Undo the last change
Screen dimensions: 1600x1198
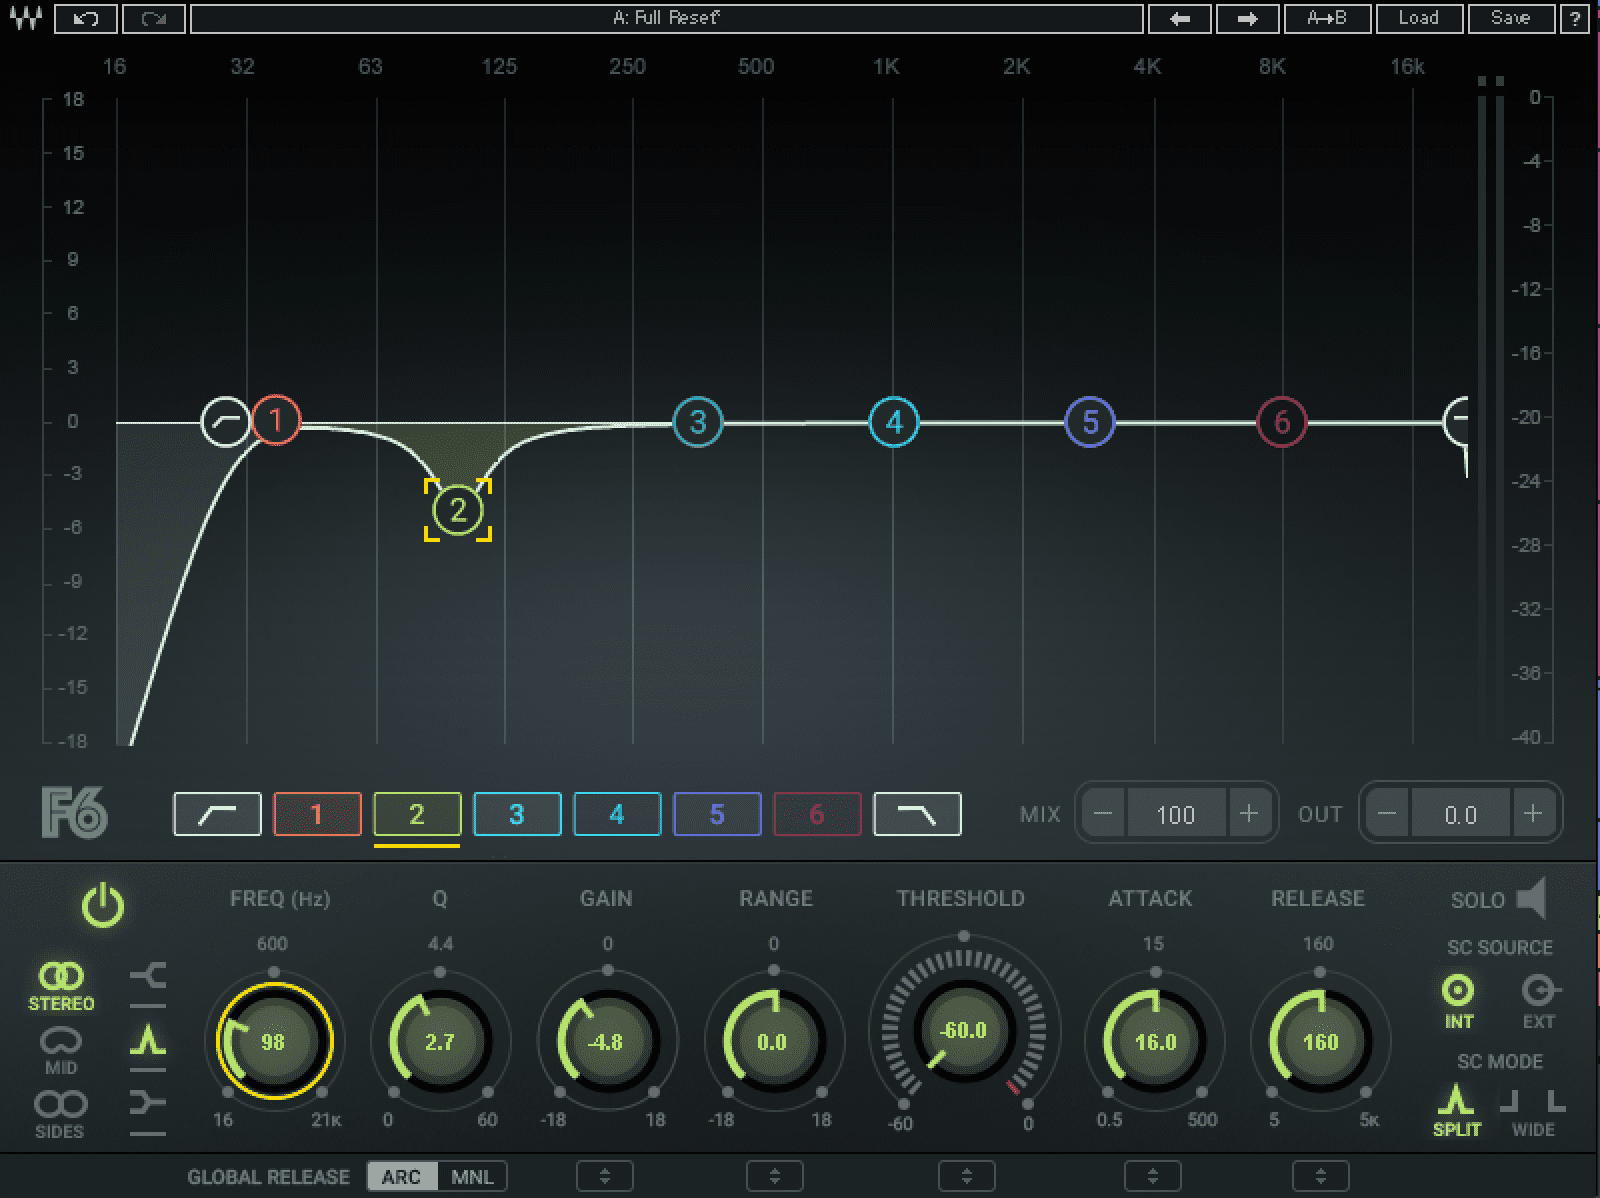tap(85, 18)
